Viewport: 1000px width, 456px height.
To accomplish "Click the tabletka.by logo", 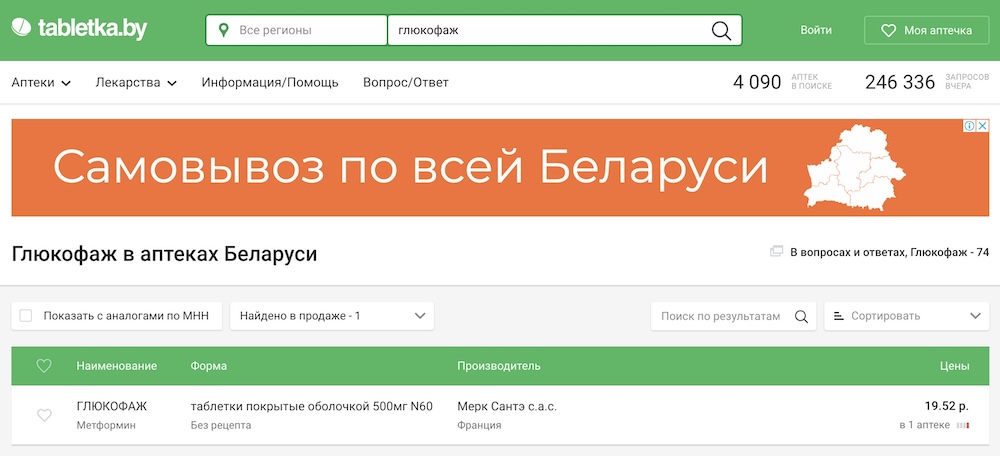I will [x=79, y=30].
